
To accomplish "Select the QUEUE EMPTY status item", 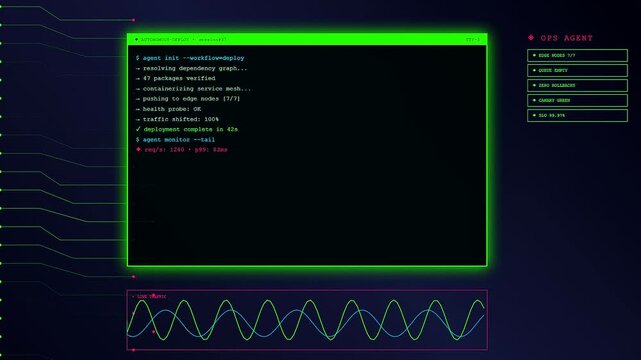I will (x=577, y=70).
